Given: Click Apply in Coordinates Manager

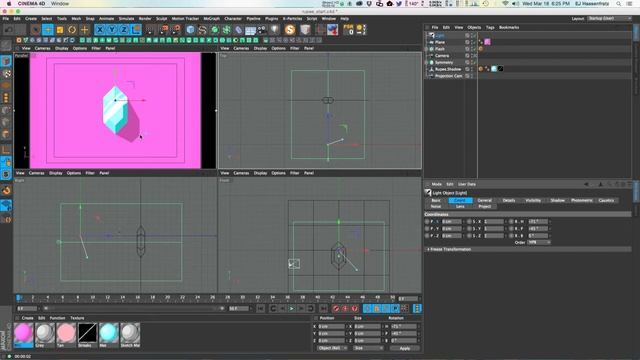Looking at the screenshot, I should (x=404, y=348).
